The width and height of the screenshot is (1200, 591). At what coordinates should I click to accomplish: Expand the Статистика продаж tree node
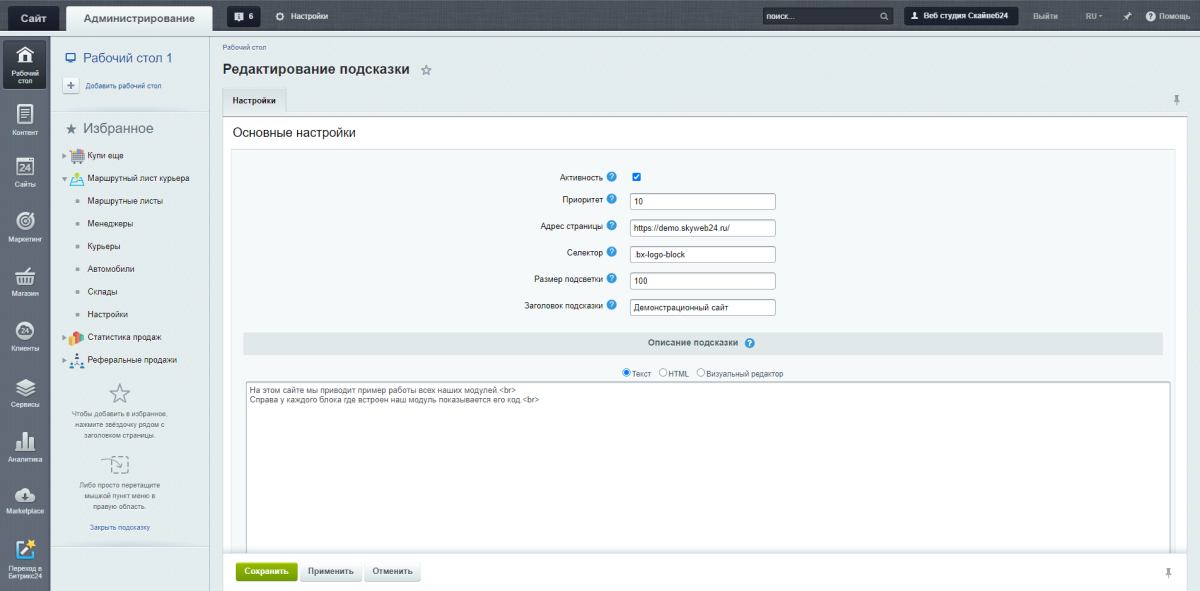64,338
